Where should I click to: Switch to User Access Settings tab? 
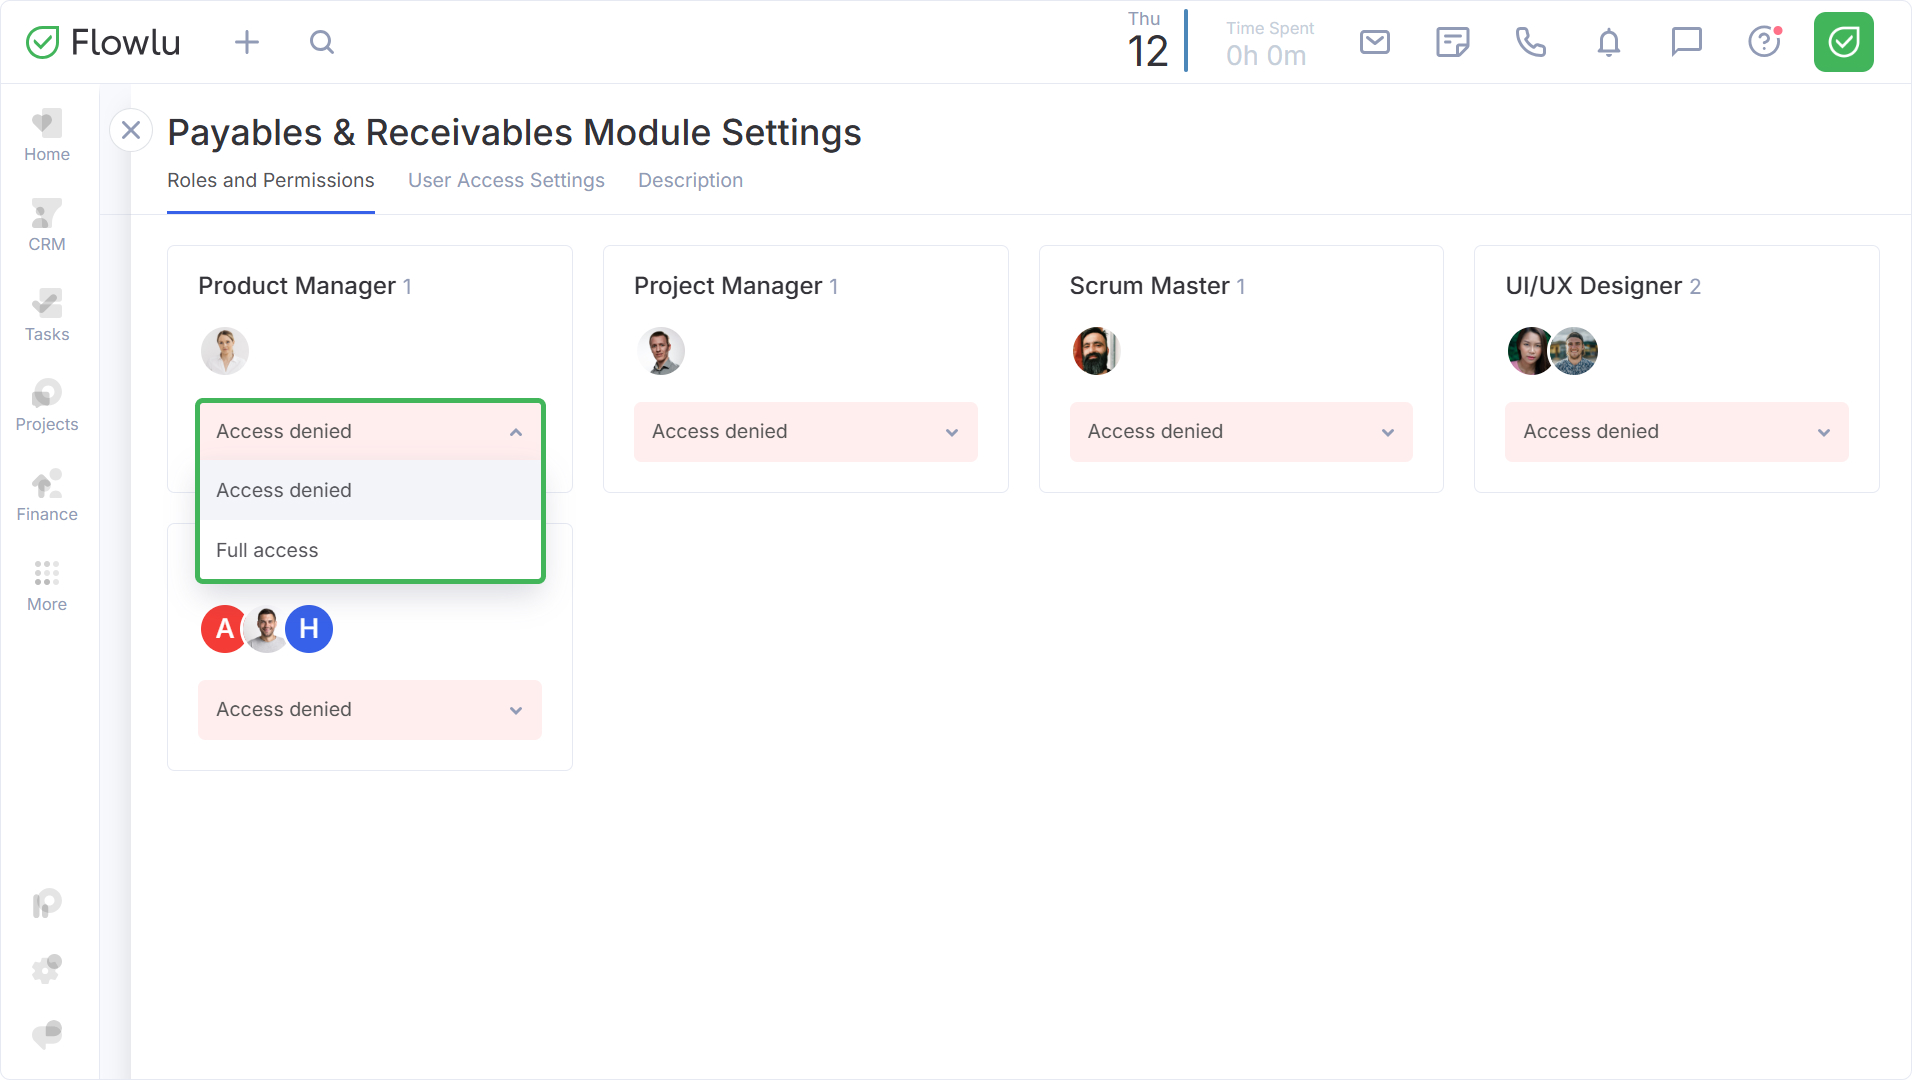coord(506,180)
